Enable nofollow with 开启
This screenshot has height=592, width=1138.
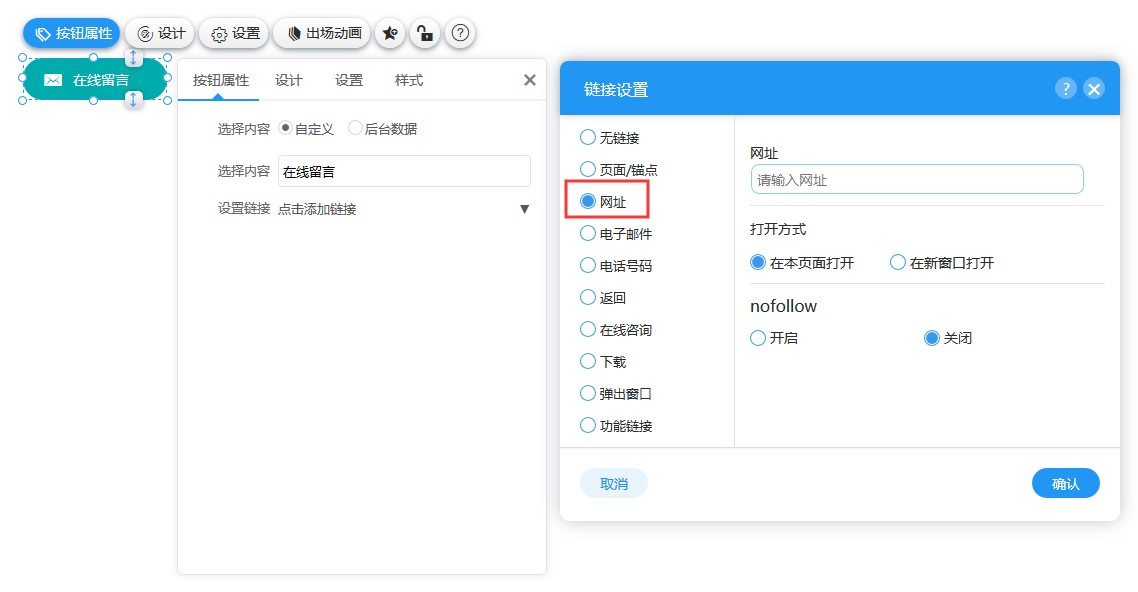(774, 338)
